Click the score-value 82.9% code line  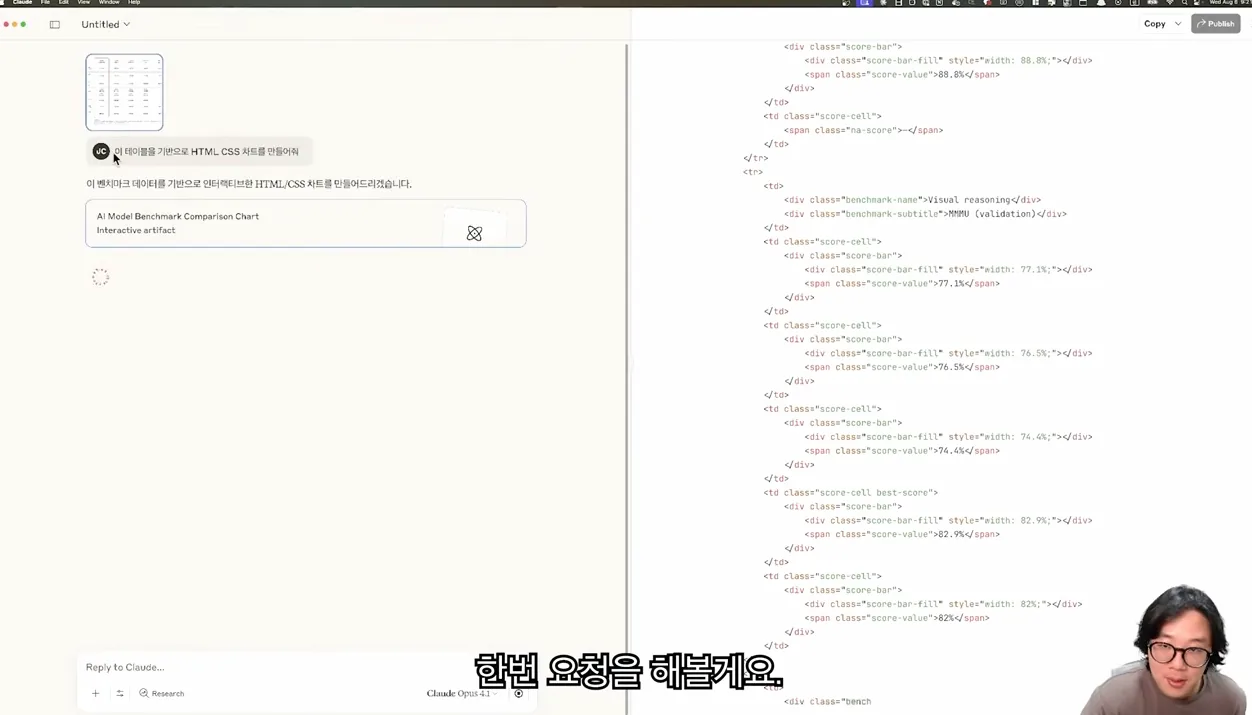click(901, 535)
